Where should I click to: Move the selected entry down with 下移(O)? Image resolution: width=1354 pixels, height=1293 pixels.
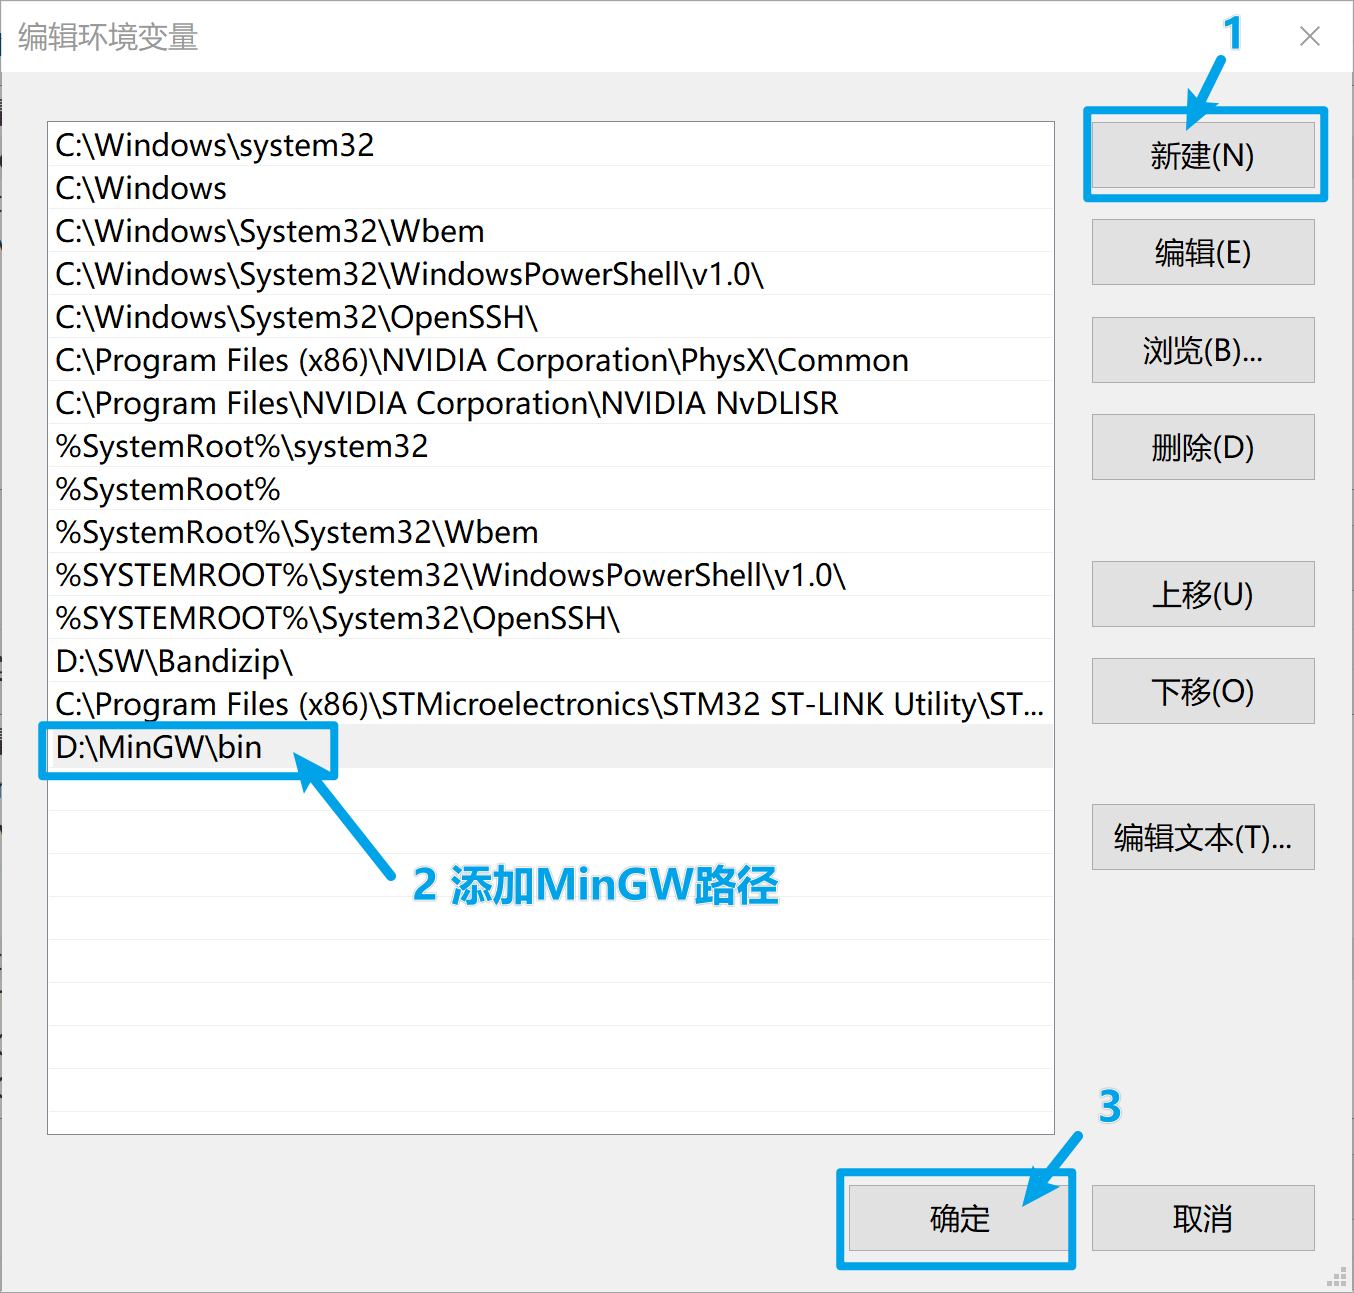pos(1203,691)
